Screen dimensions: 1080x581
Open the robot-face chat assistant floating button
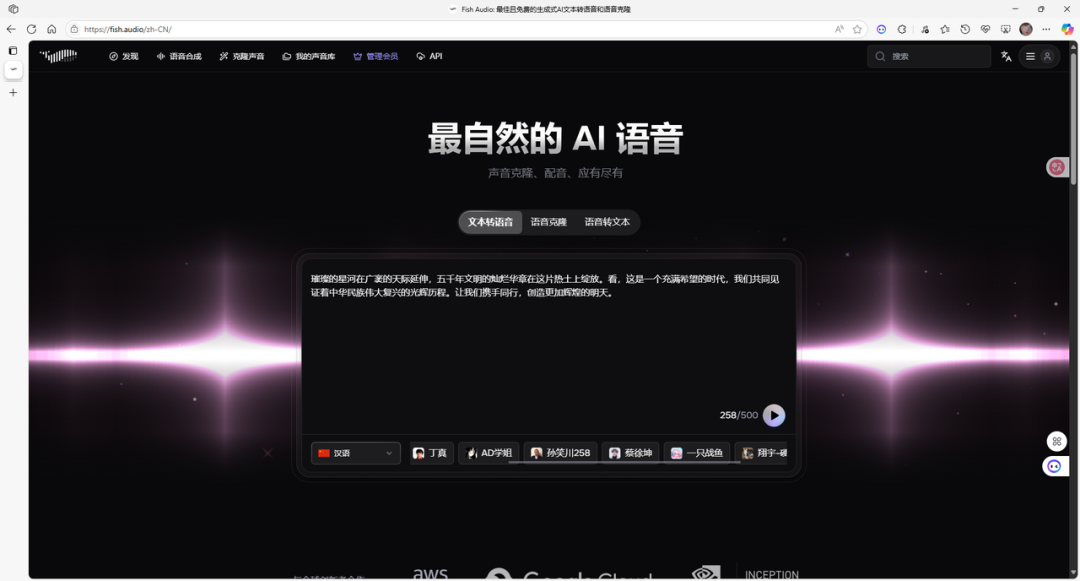click(1055, 467)
